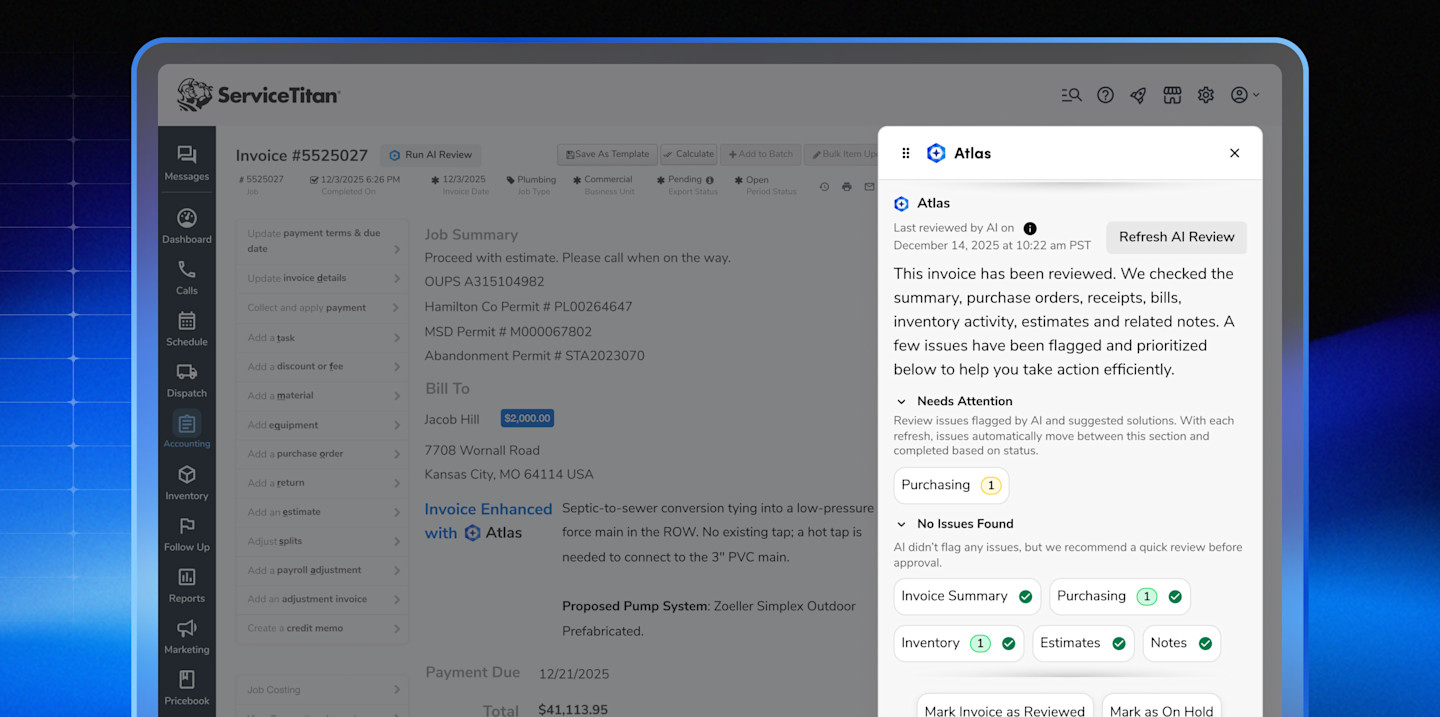Click the Atlas logo in panel header
The image size is (1440, 717).
pyautogui.click(x=936, y=153)
